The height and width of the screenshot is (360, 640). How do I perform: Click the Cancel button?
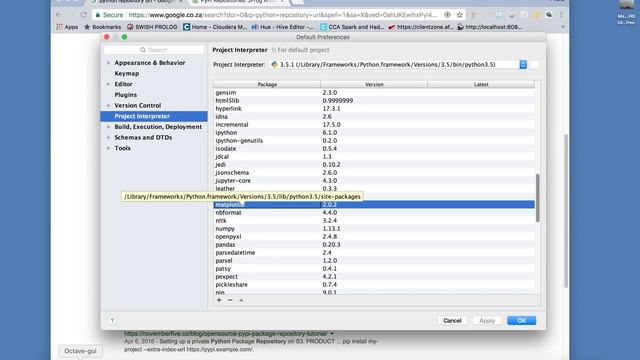[x=452, y=320]
